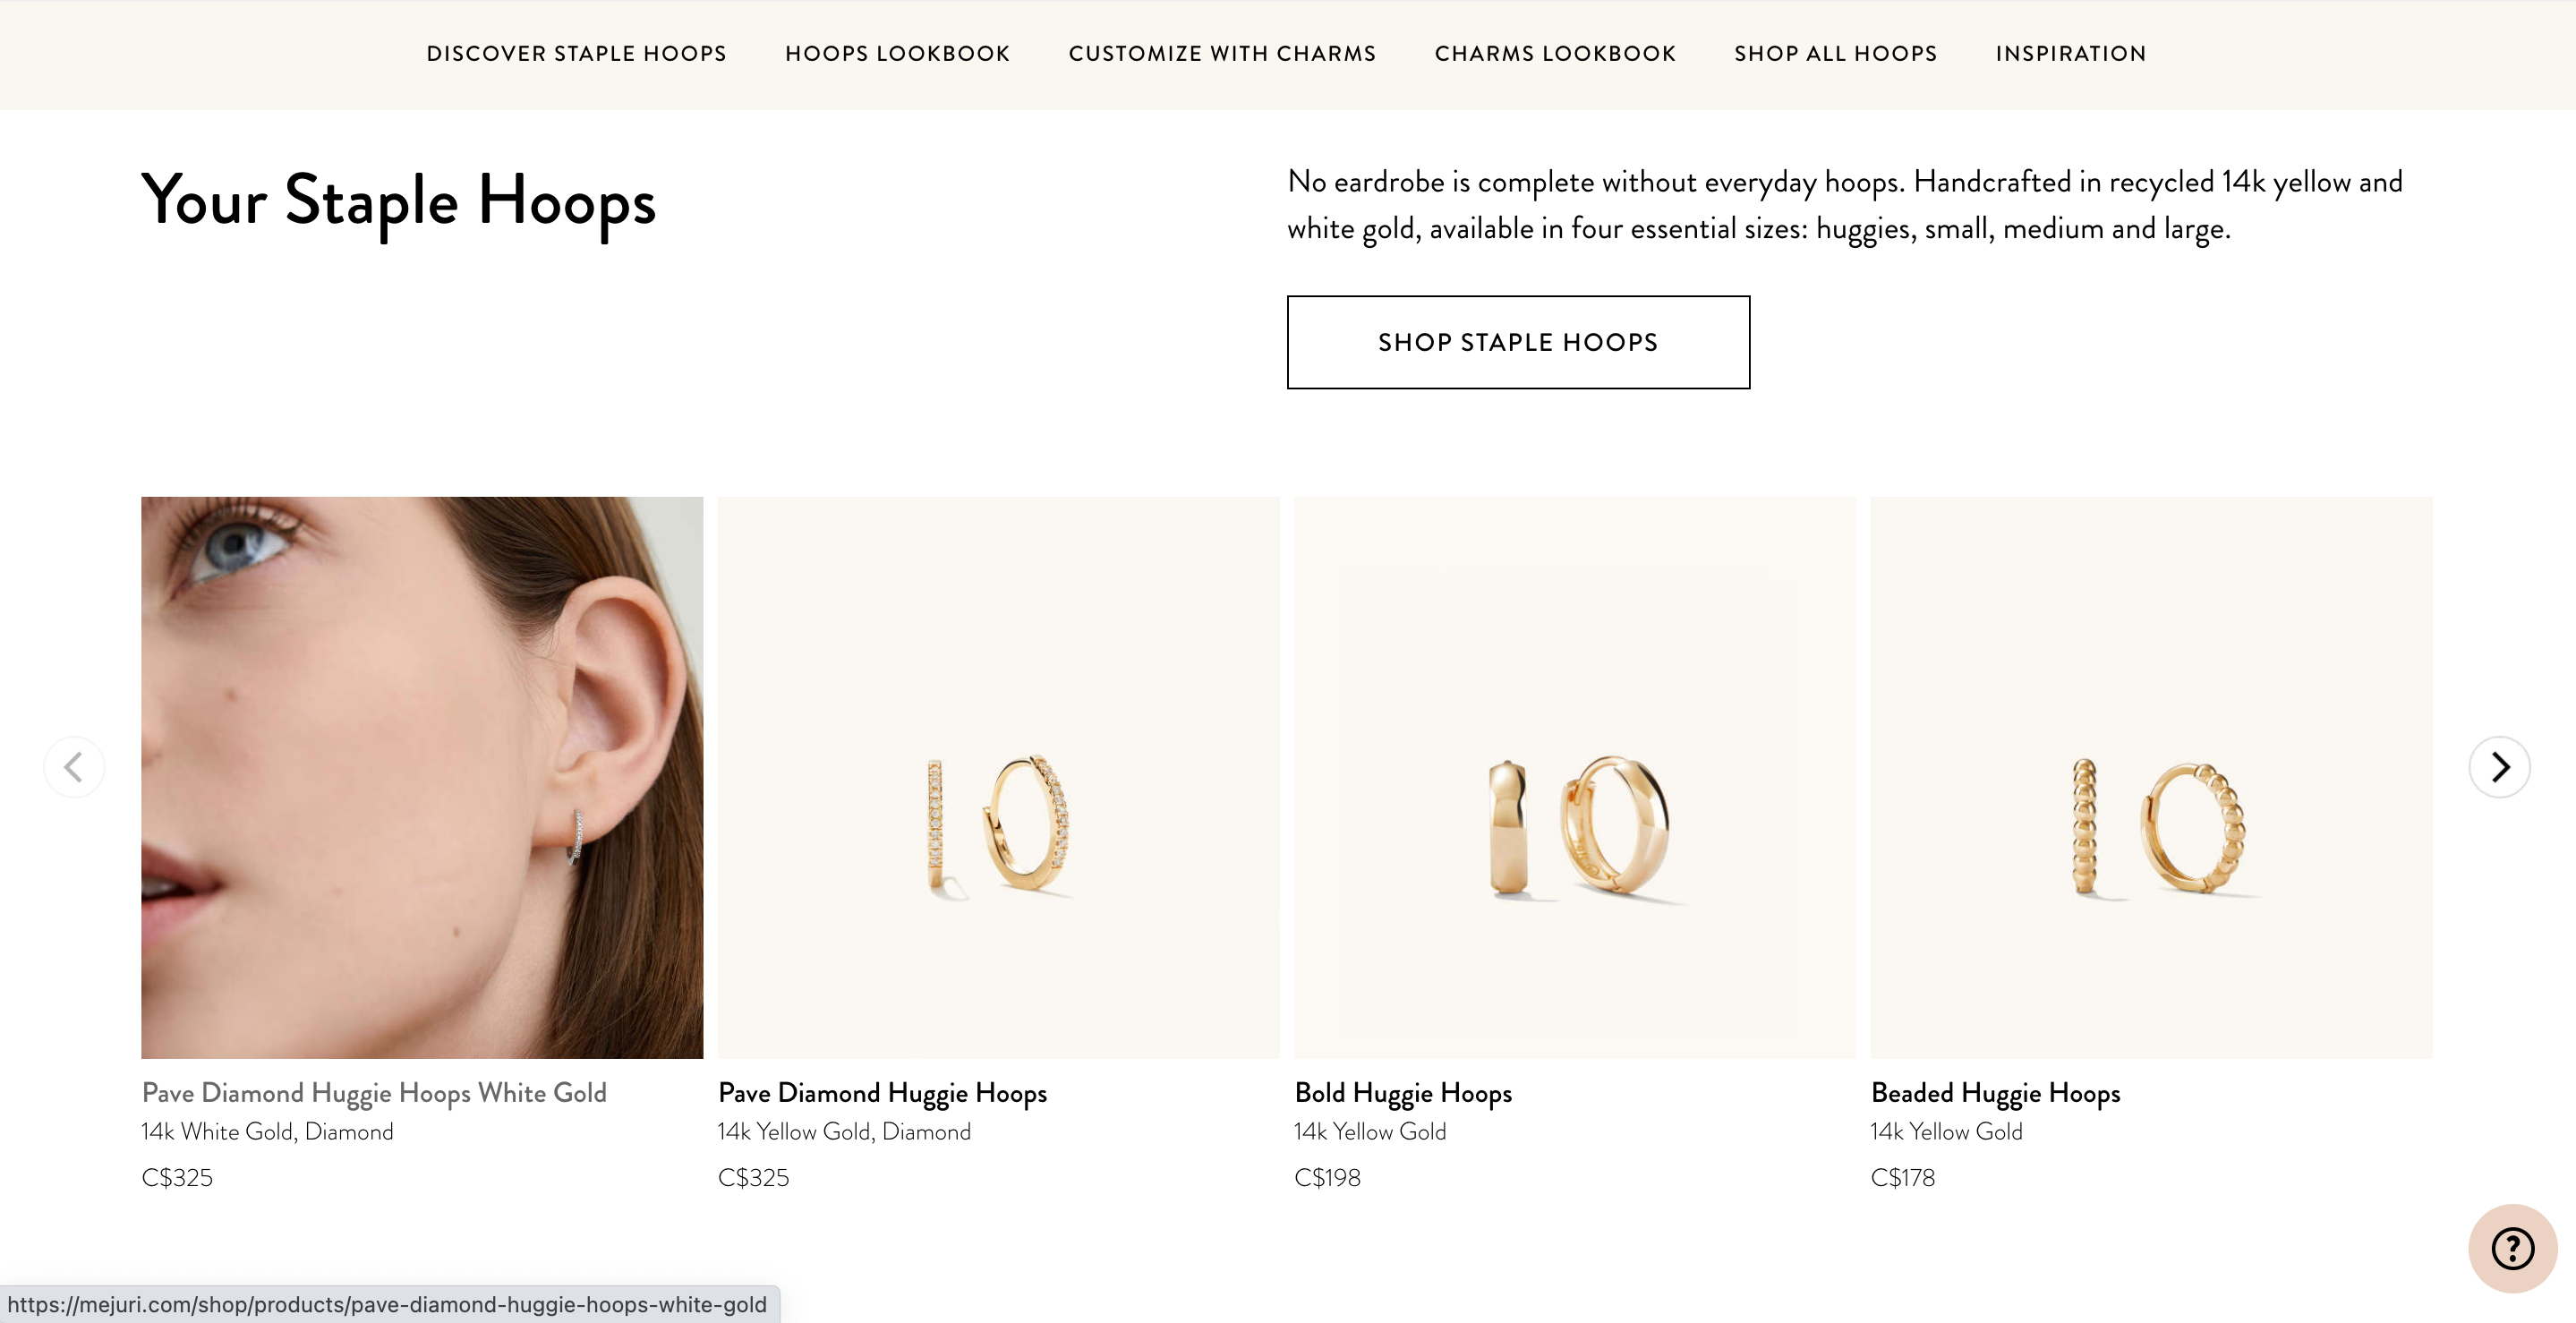The width and height of the screenshot is (2576, 1323).
Task: Click the C$178 price under Beaded Huggie Hoops
Action: click(x=1902, y=1178)
